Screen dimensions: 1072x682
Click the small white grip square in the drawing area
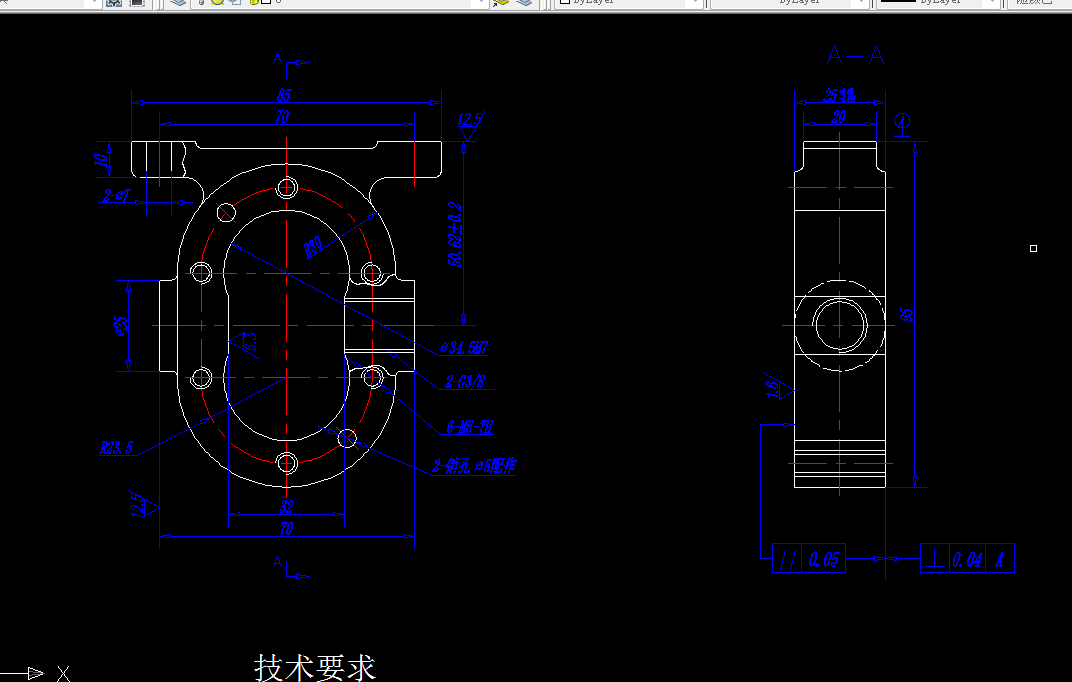(x=1033, y=246)
